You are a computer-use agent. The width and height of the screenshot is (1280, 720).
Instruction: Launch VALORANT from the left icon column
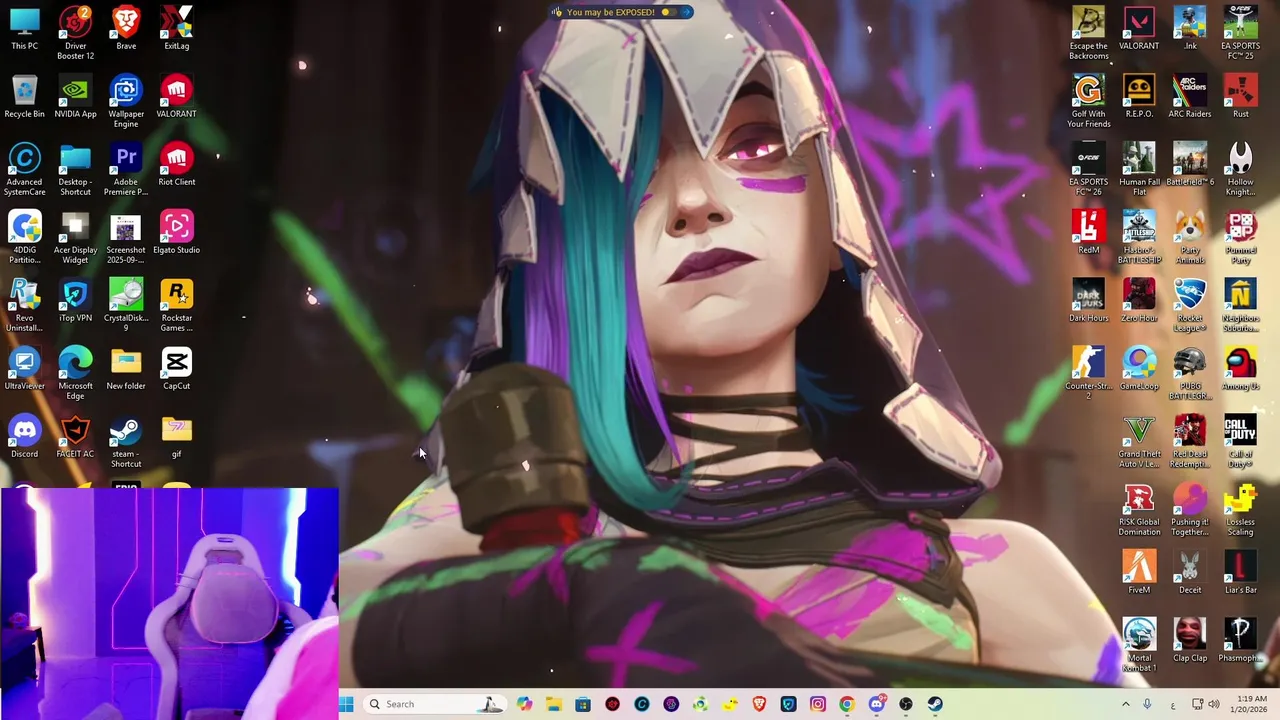point(176,96)
